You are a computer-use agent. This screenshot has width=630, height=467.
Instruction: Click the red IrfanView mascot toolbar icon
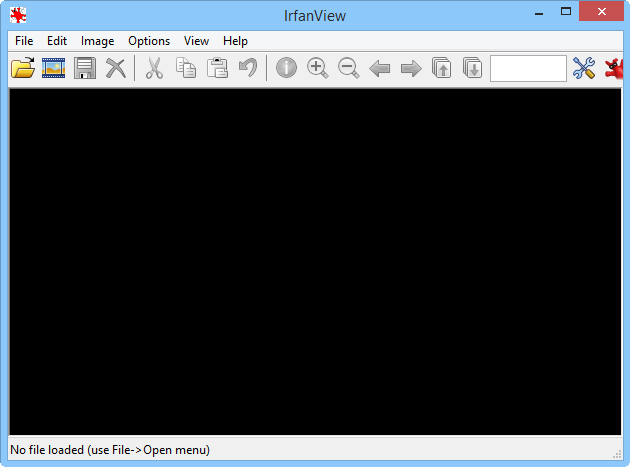coord(614,68)
